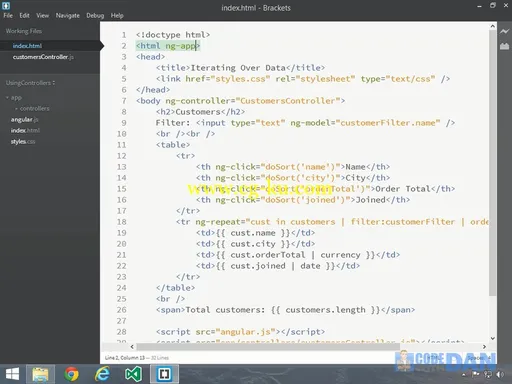This screenshot has height=384, width=512.
Task: Click the horizontal scrollbar right arrow
Action: 484,347
